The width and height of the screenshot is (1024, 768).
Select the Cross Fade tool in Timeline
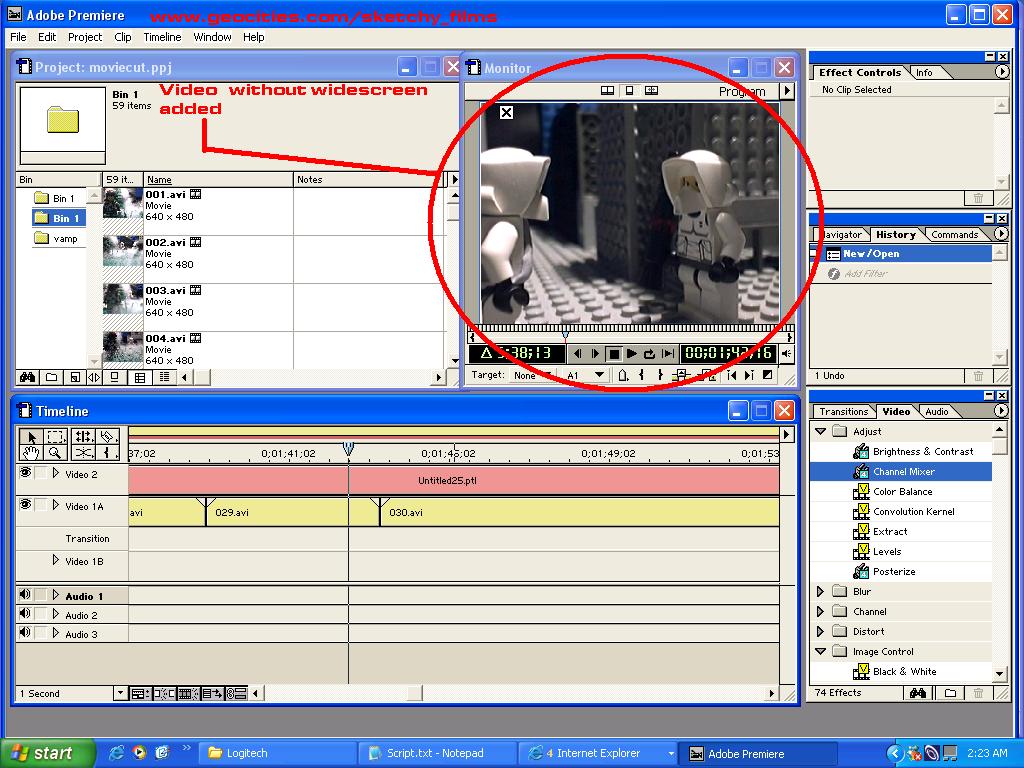(83, 453)
